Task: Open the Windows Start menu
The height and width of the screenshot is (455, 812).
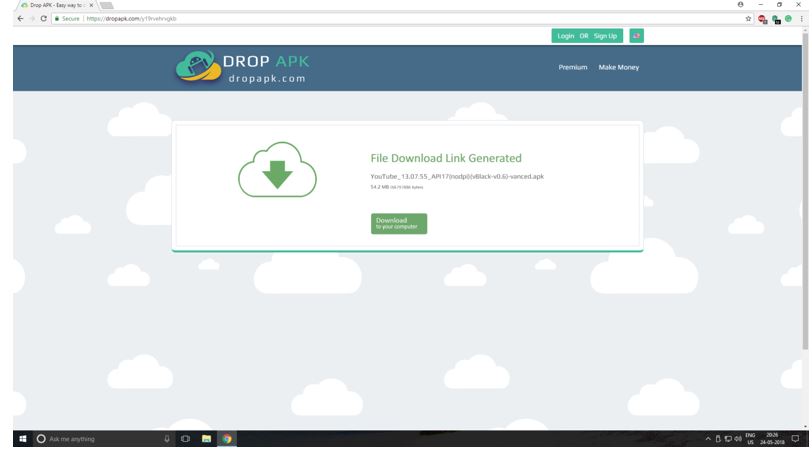Action: [x=23, y=439]
